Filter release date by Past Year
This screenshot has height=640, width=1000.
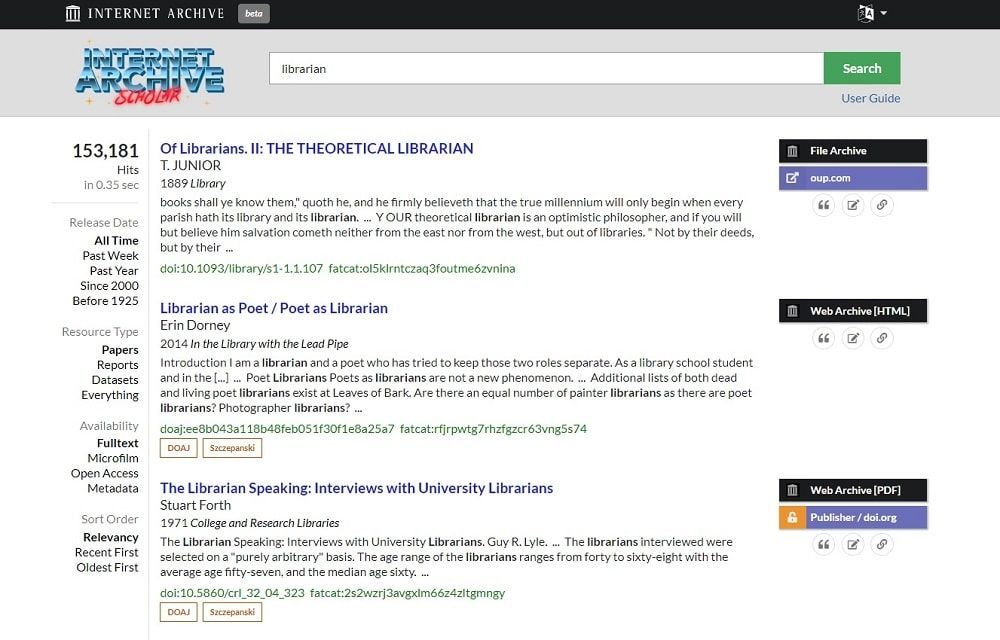(x=114, y=271)
